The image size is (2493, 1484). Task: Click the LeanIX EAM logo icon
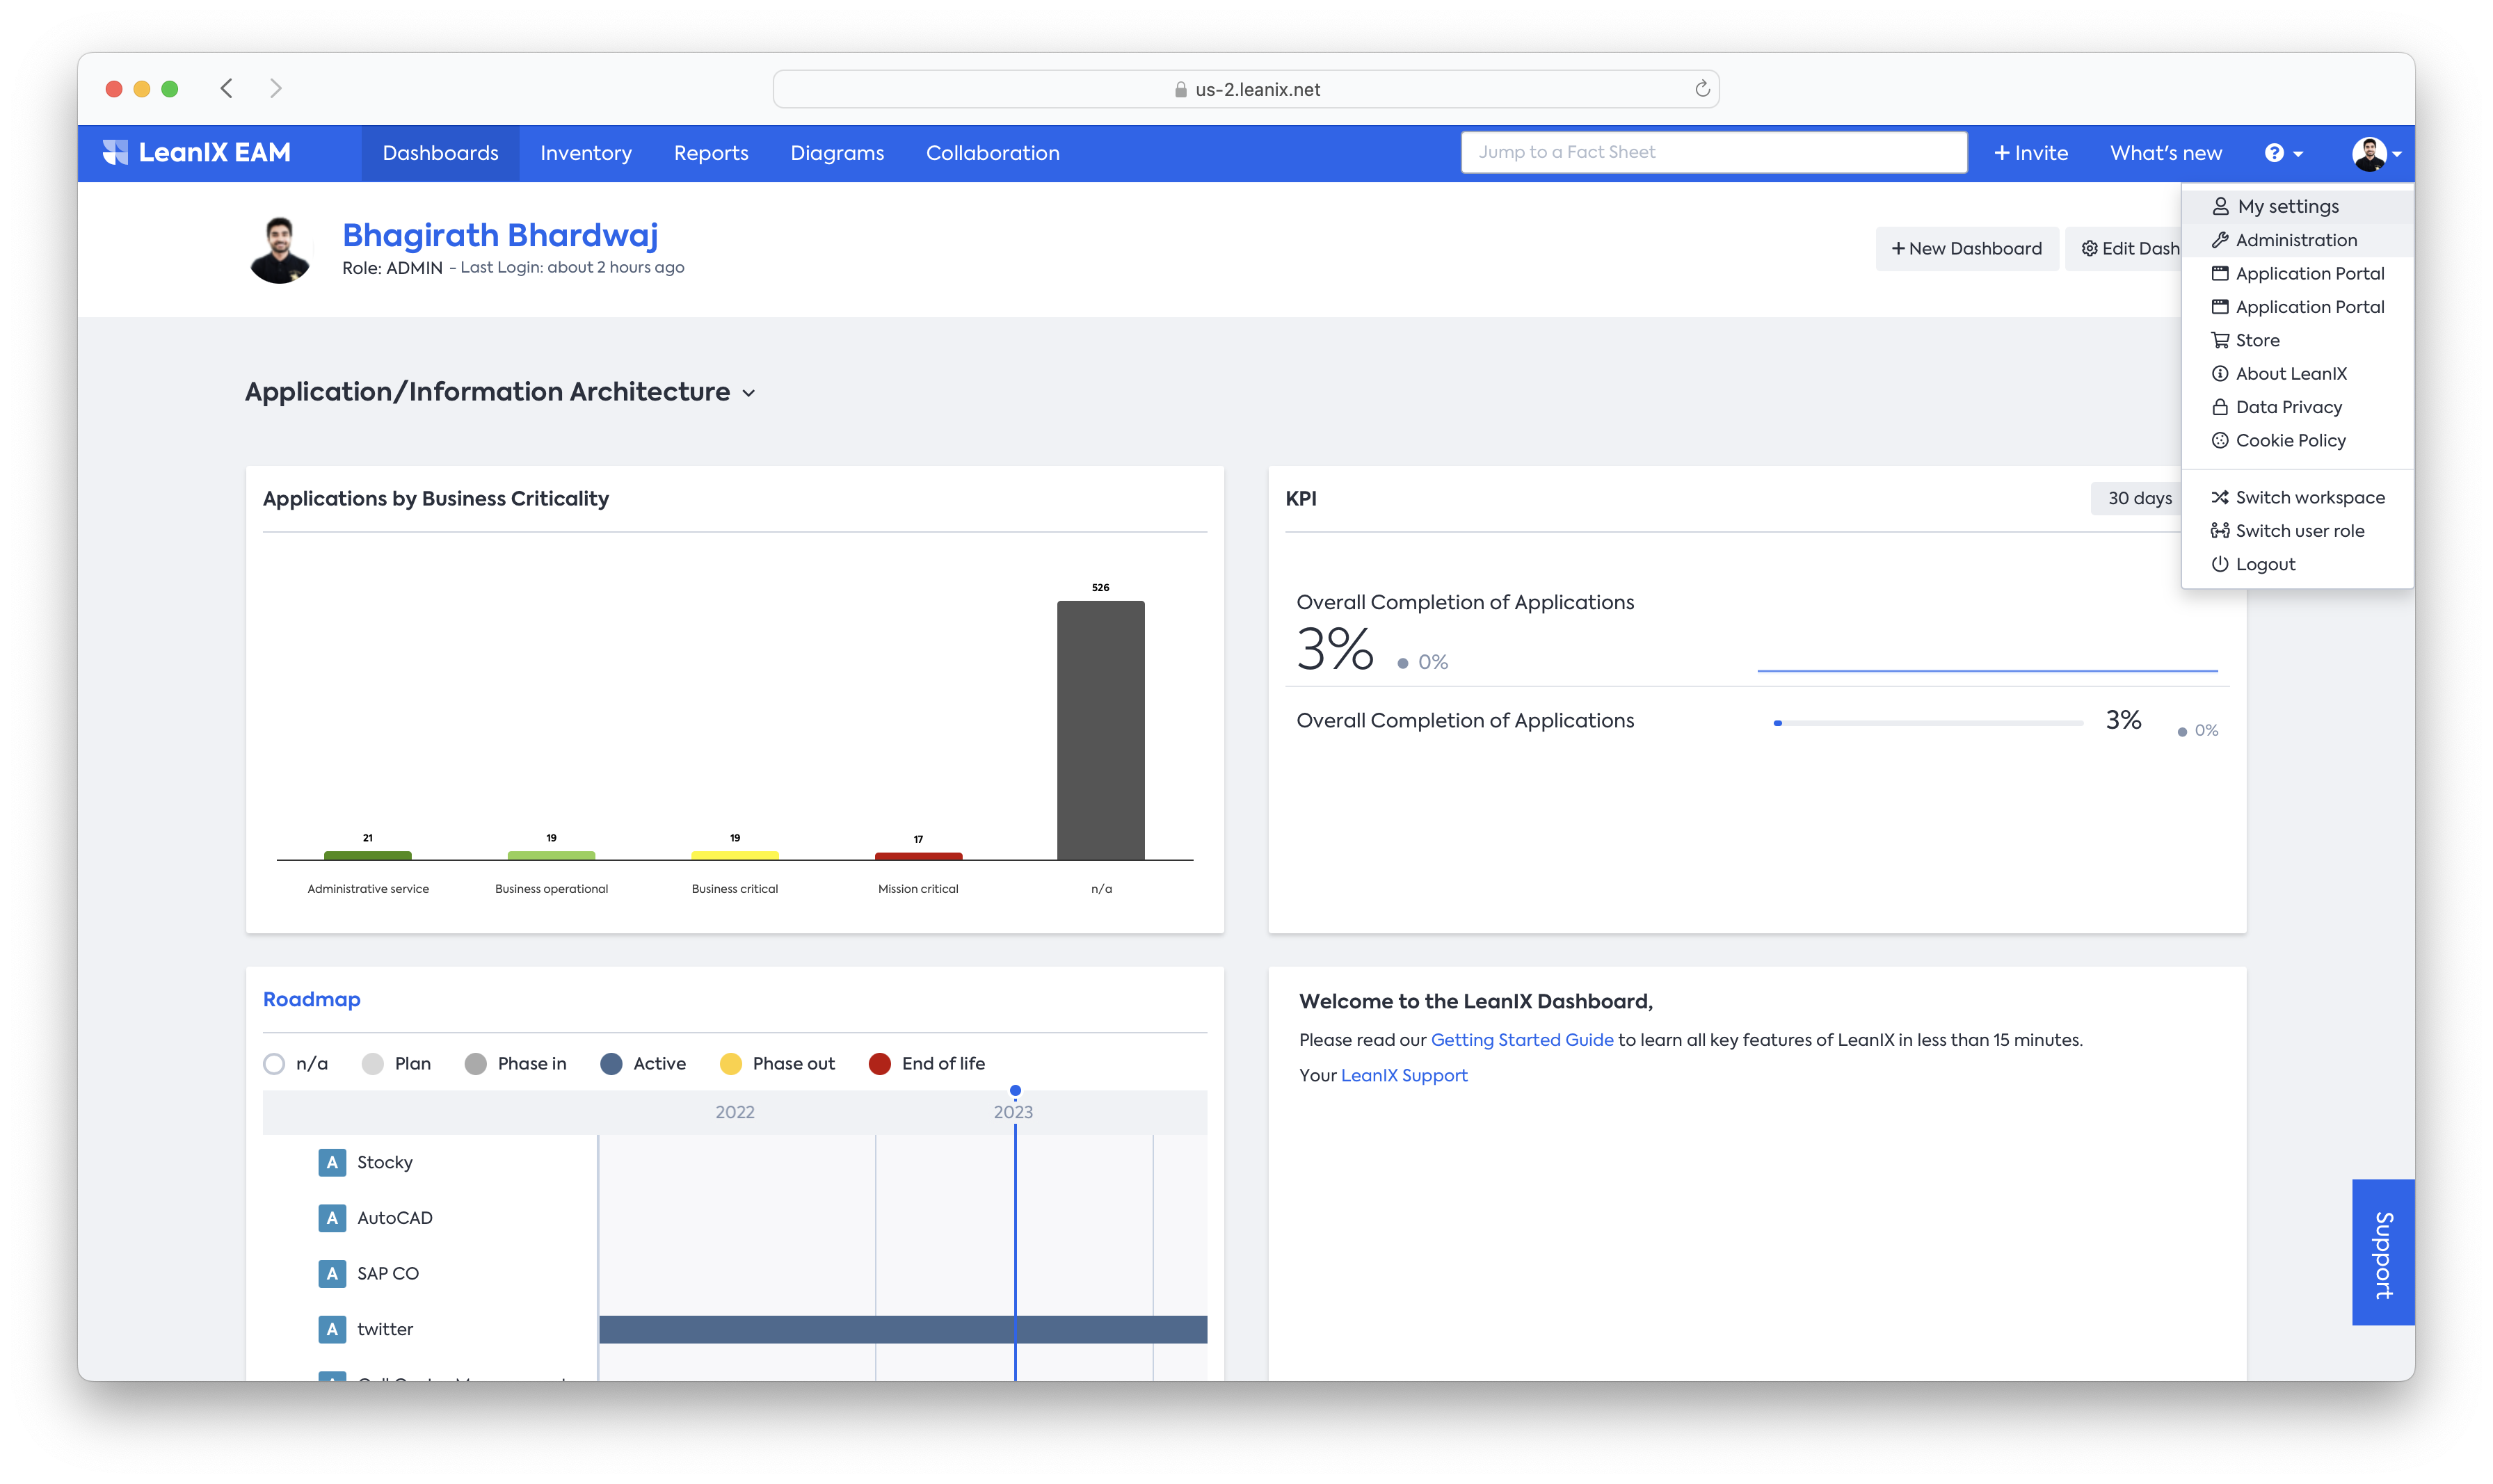(x=116, y=152)
